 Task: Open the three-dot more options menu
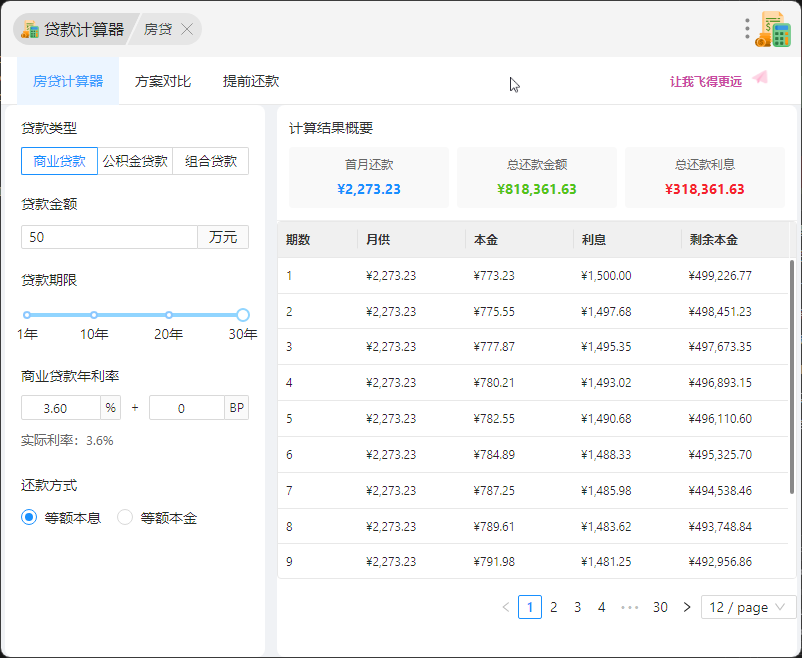tap(747, 29)
